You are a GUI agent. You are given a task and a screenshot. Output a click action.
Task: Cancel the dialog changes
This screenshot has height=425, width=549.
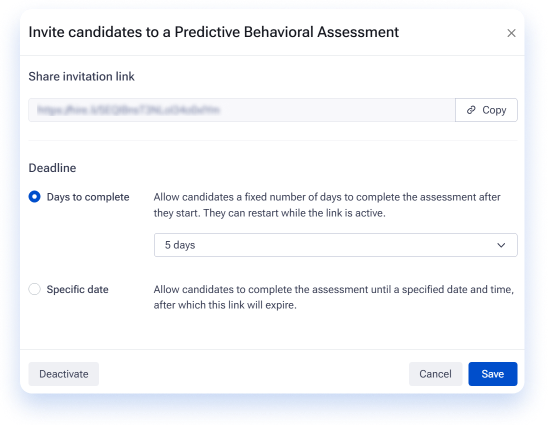tap(435, 374)
